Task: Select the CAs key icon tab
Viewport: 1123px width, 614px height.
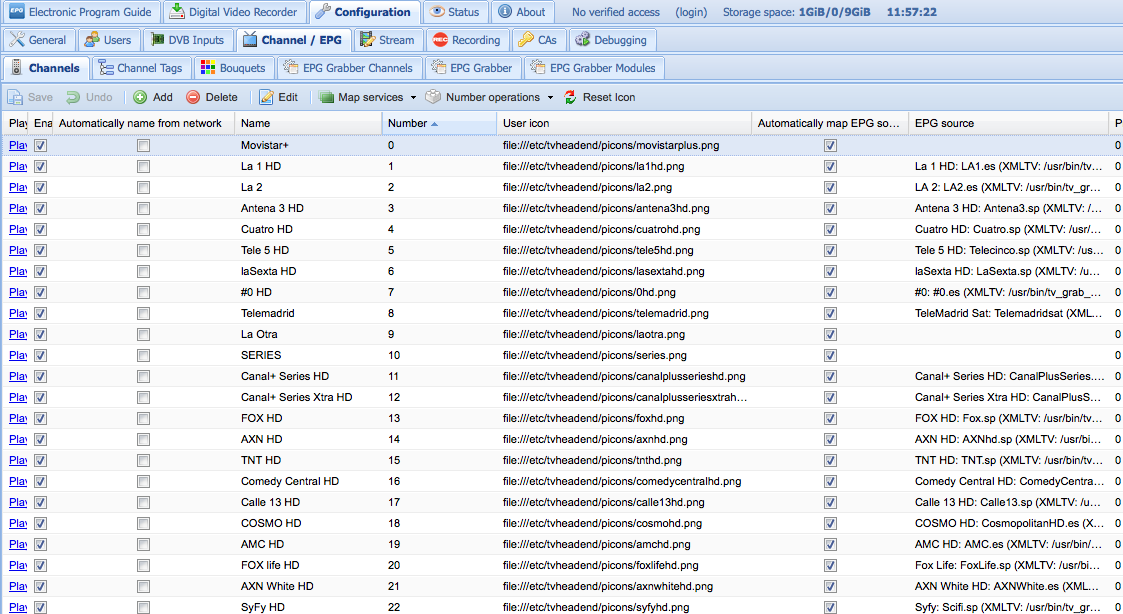Action: pyautogui.click(x=526, y=40)
